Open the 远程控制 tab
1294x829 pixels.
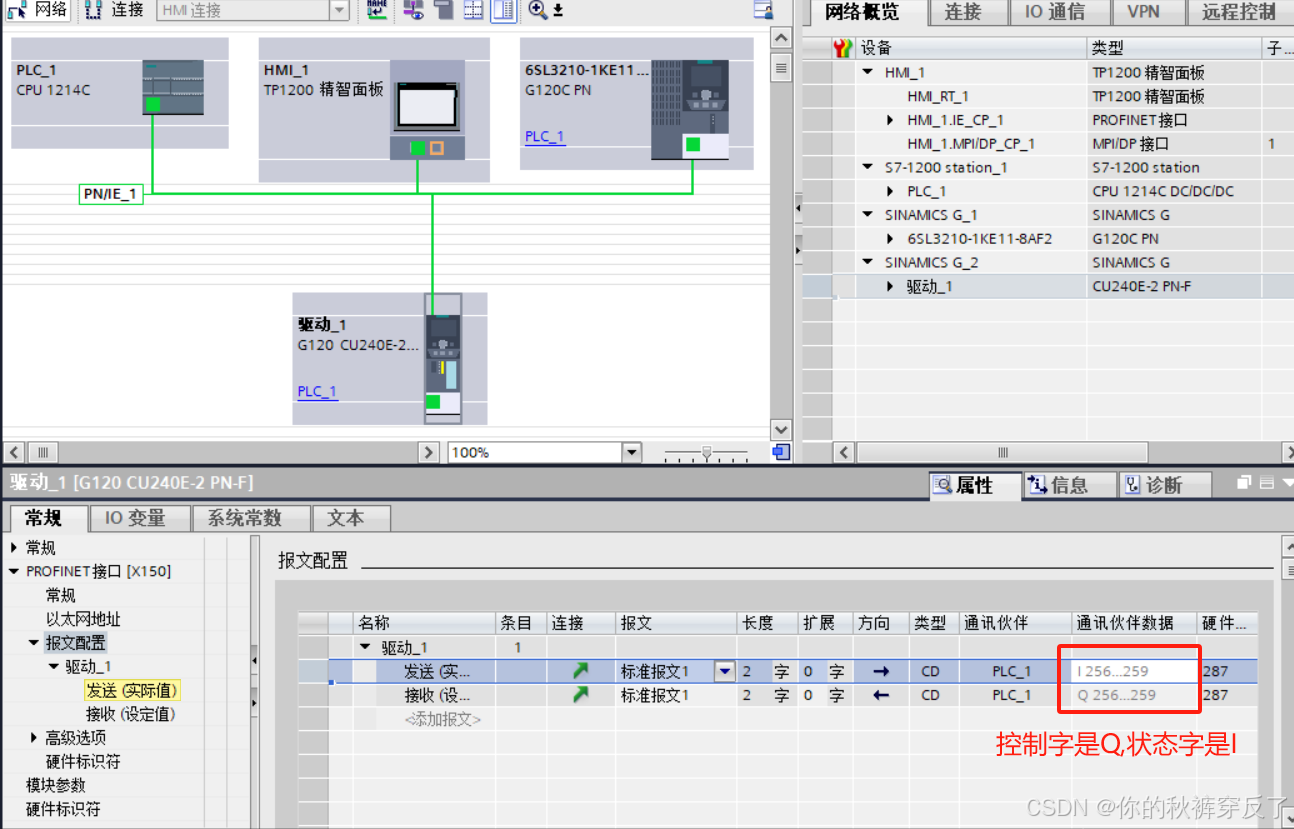pos(1239,12)
